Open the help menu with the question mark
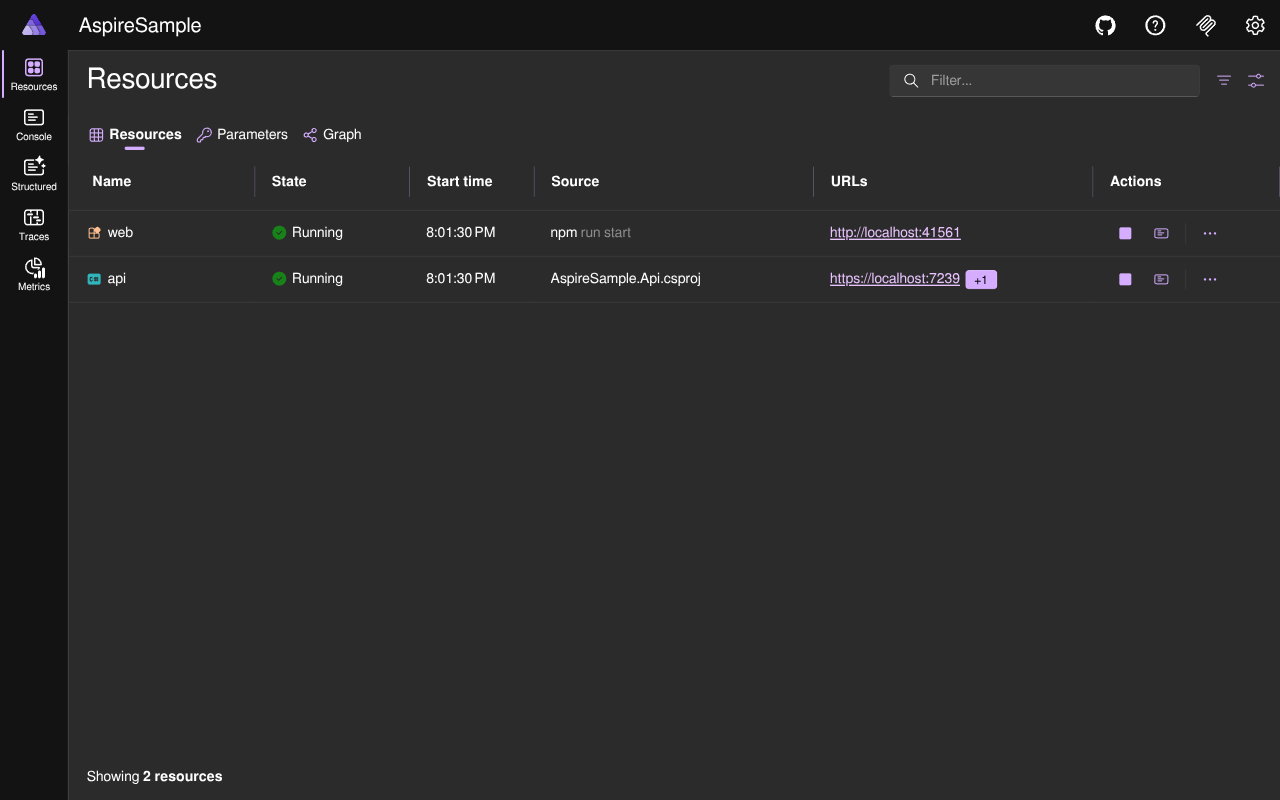 pyautogui.click(x=1155, y=25)
